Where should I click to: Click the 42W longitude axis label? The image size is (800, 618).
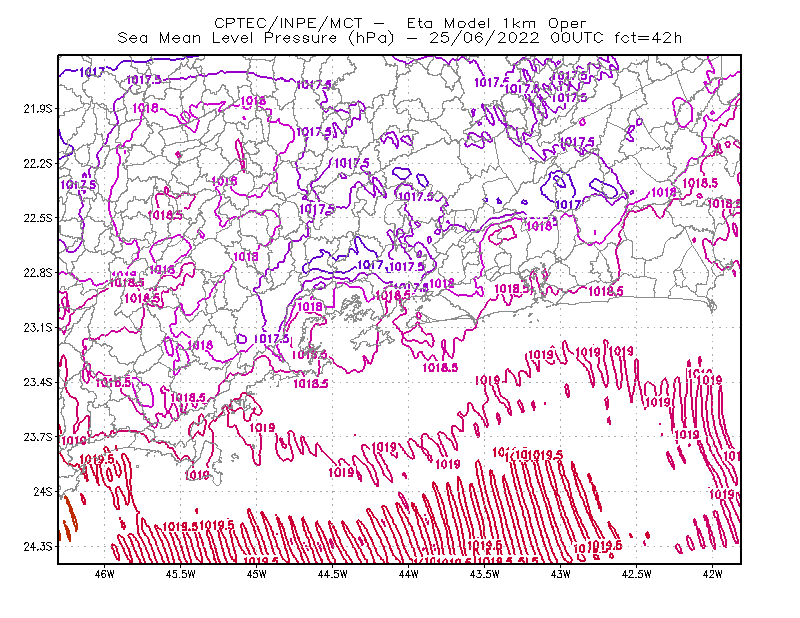[x=713, y=574]
